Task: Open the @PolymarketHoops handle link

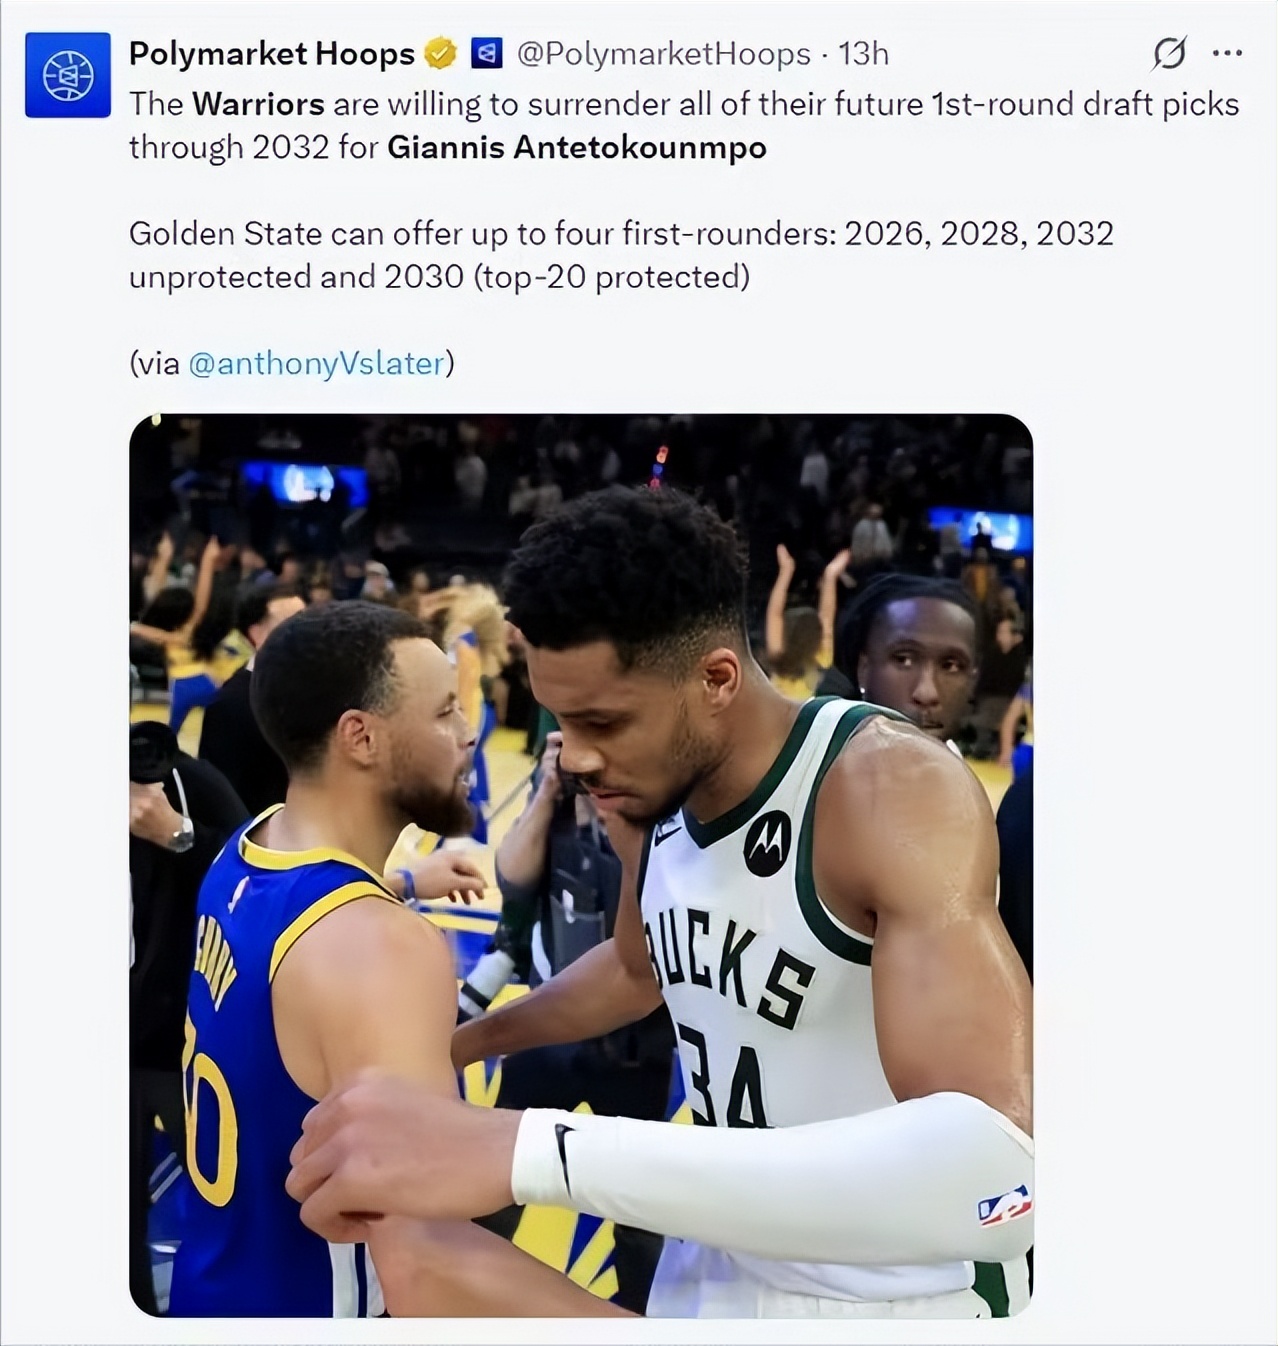Action: click(663, 54)
